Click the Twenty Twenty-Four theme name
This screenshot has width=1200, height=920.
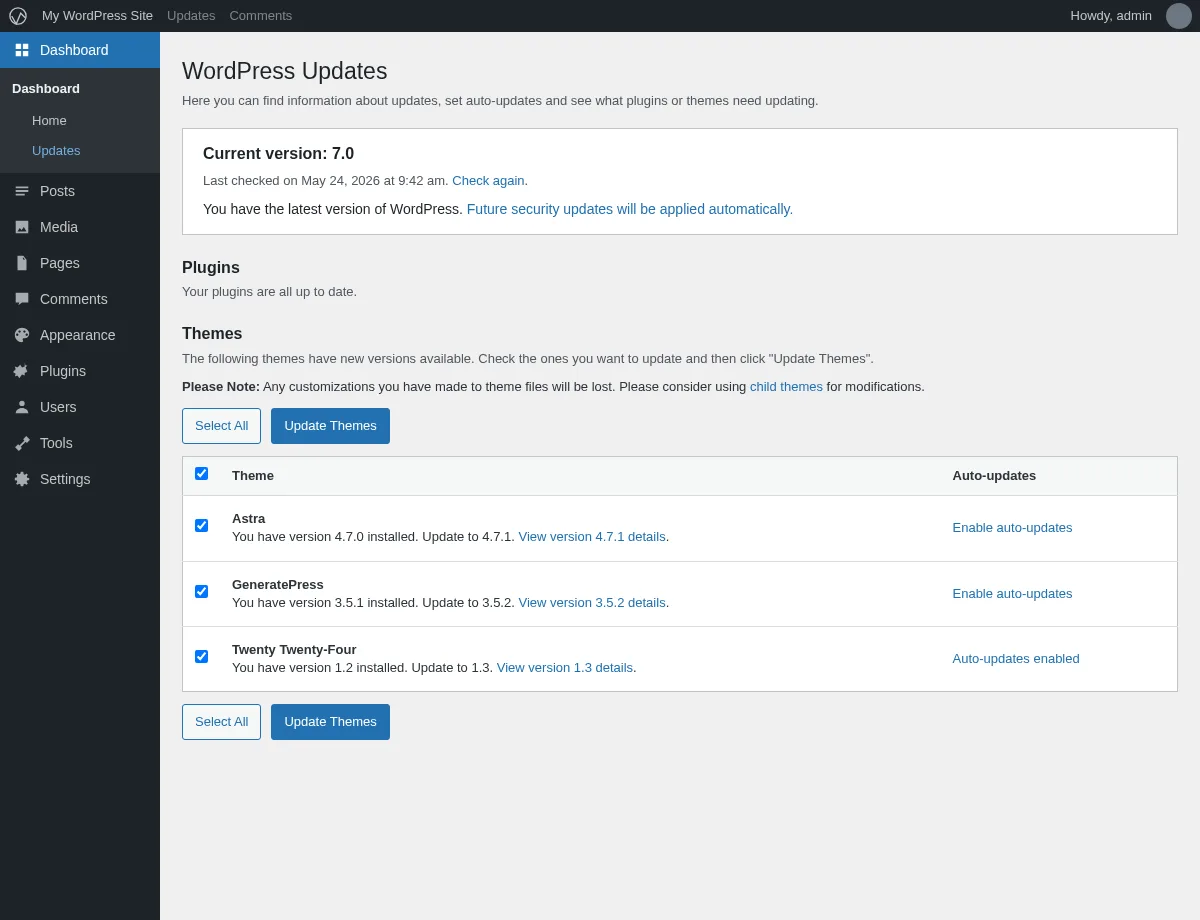[294, 650]
